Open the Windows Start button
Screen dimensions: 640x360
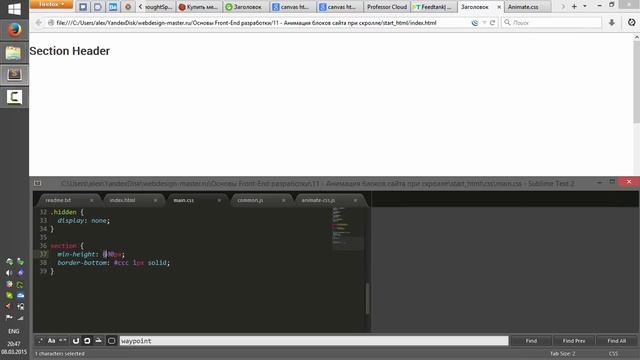(14, 9)
